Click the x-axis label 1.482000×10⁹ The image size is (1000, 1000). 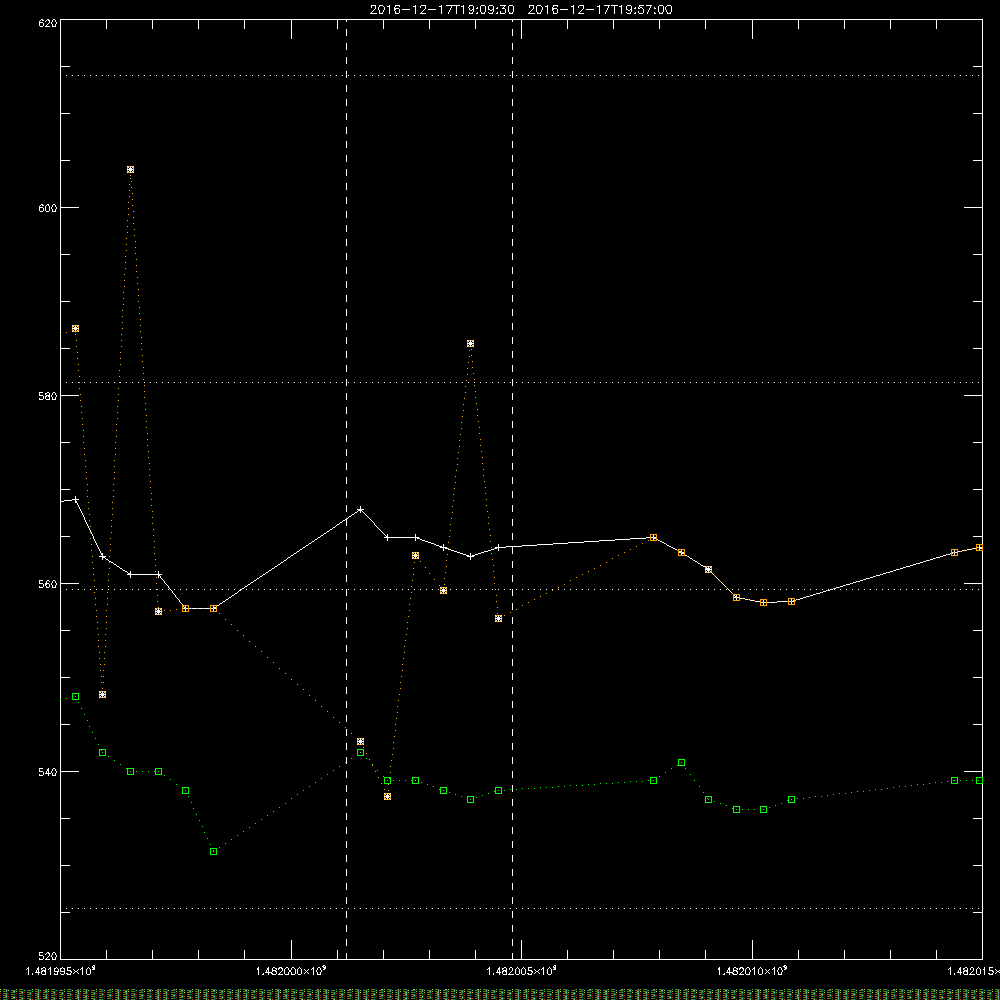click(291, 971)
